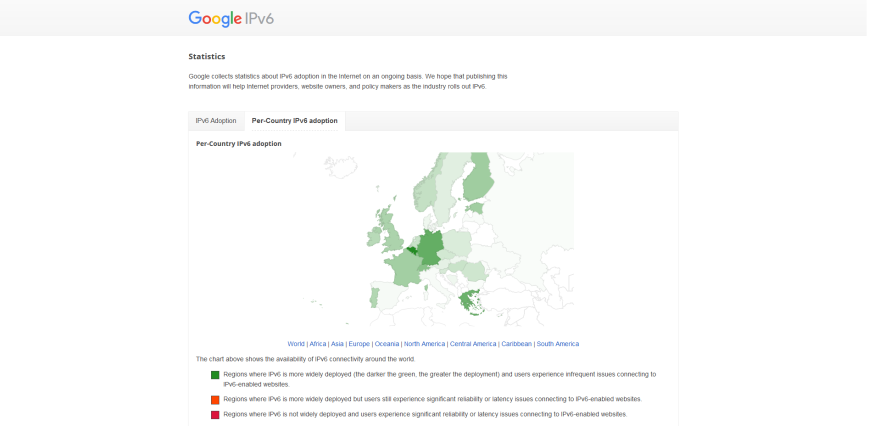Viewport: 874px width, 426px height.
Task: Switch to the IPv6 Adoption tab
Action: pos(216,121)
